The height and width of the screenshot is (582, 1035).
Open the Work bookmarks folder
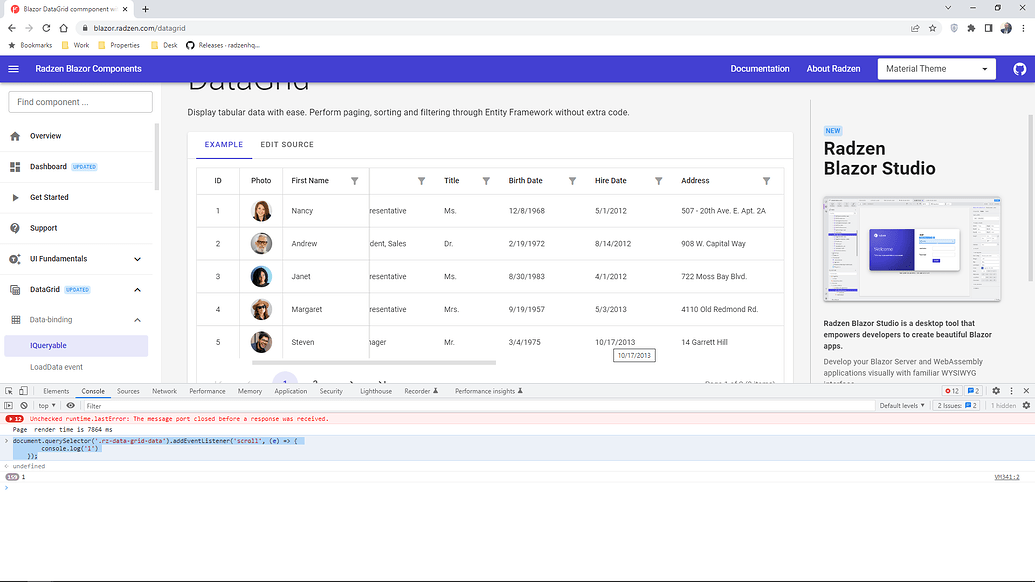(75, 46)
